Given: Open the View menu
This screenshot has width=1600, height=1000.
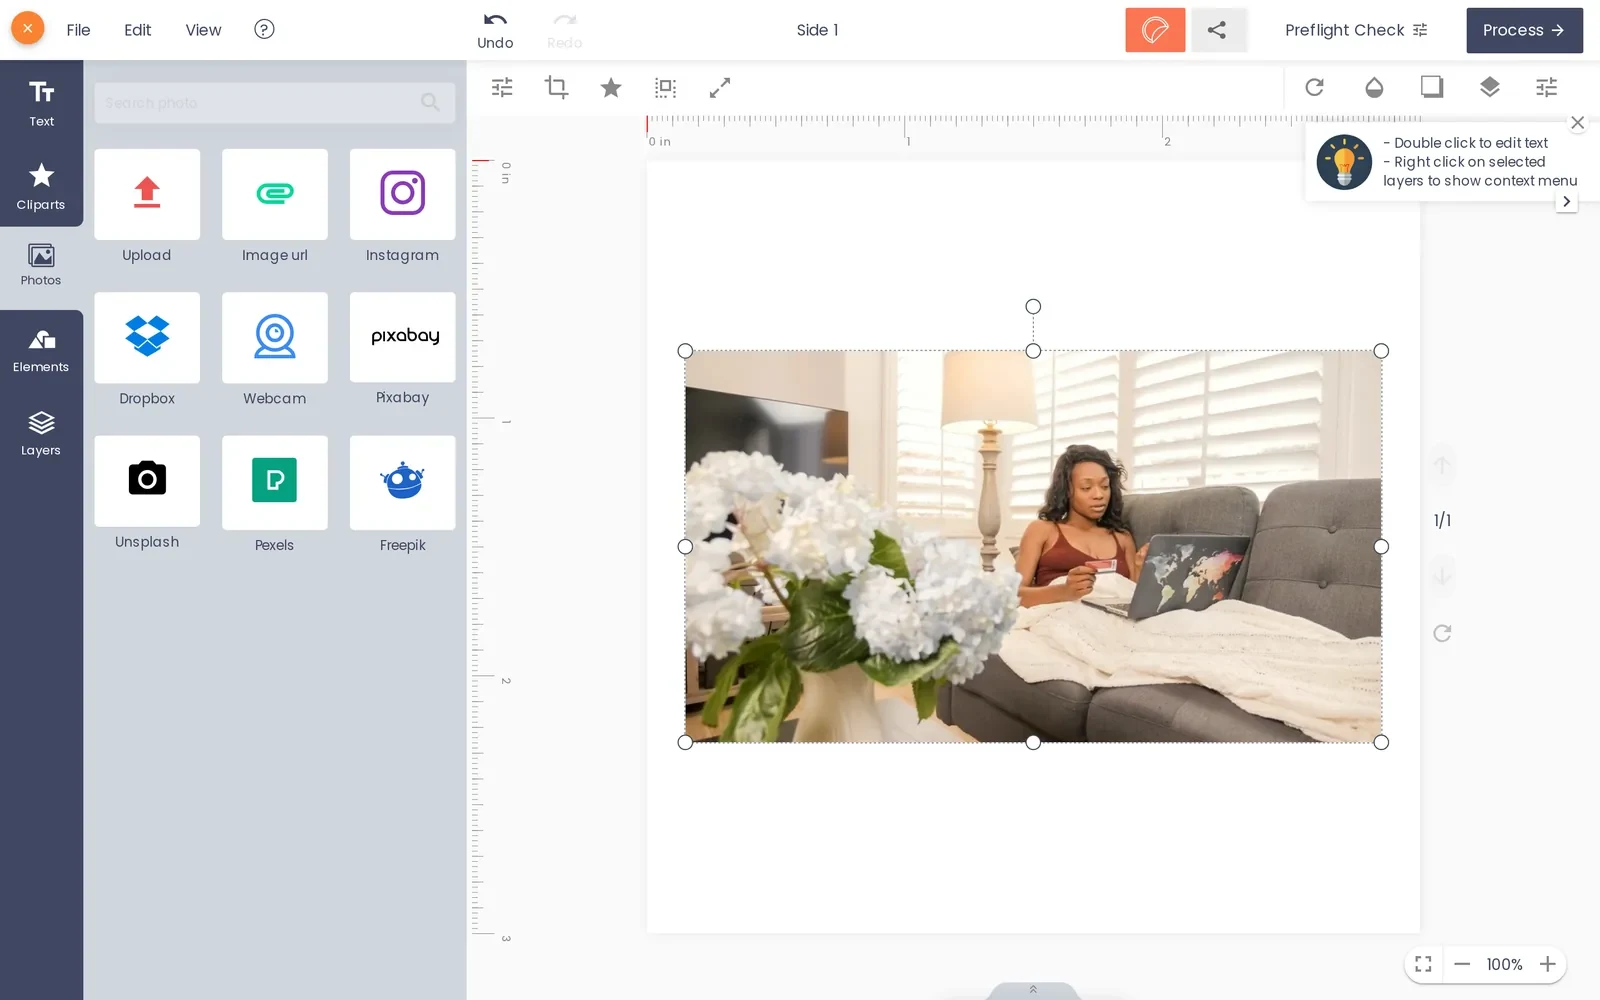Looking at the screenshot, I should point(203,30).
